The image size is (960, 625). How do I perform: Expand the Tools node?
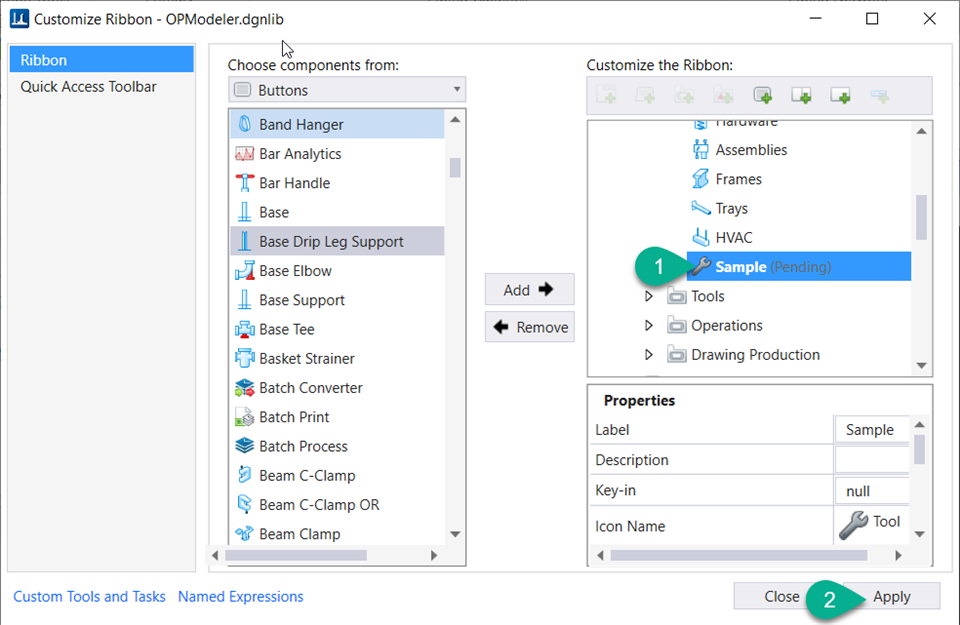click(648, 296)
